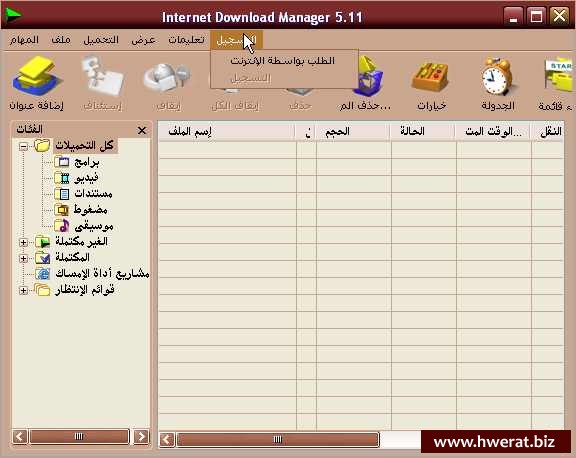Click the categories panel horizontal scrollbar thumb

79,437
